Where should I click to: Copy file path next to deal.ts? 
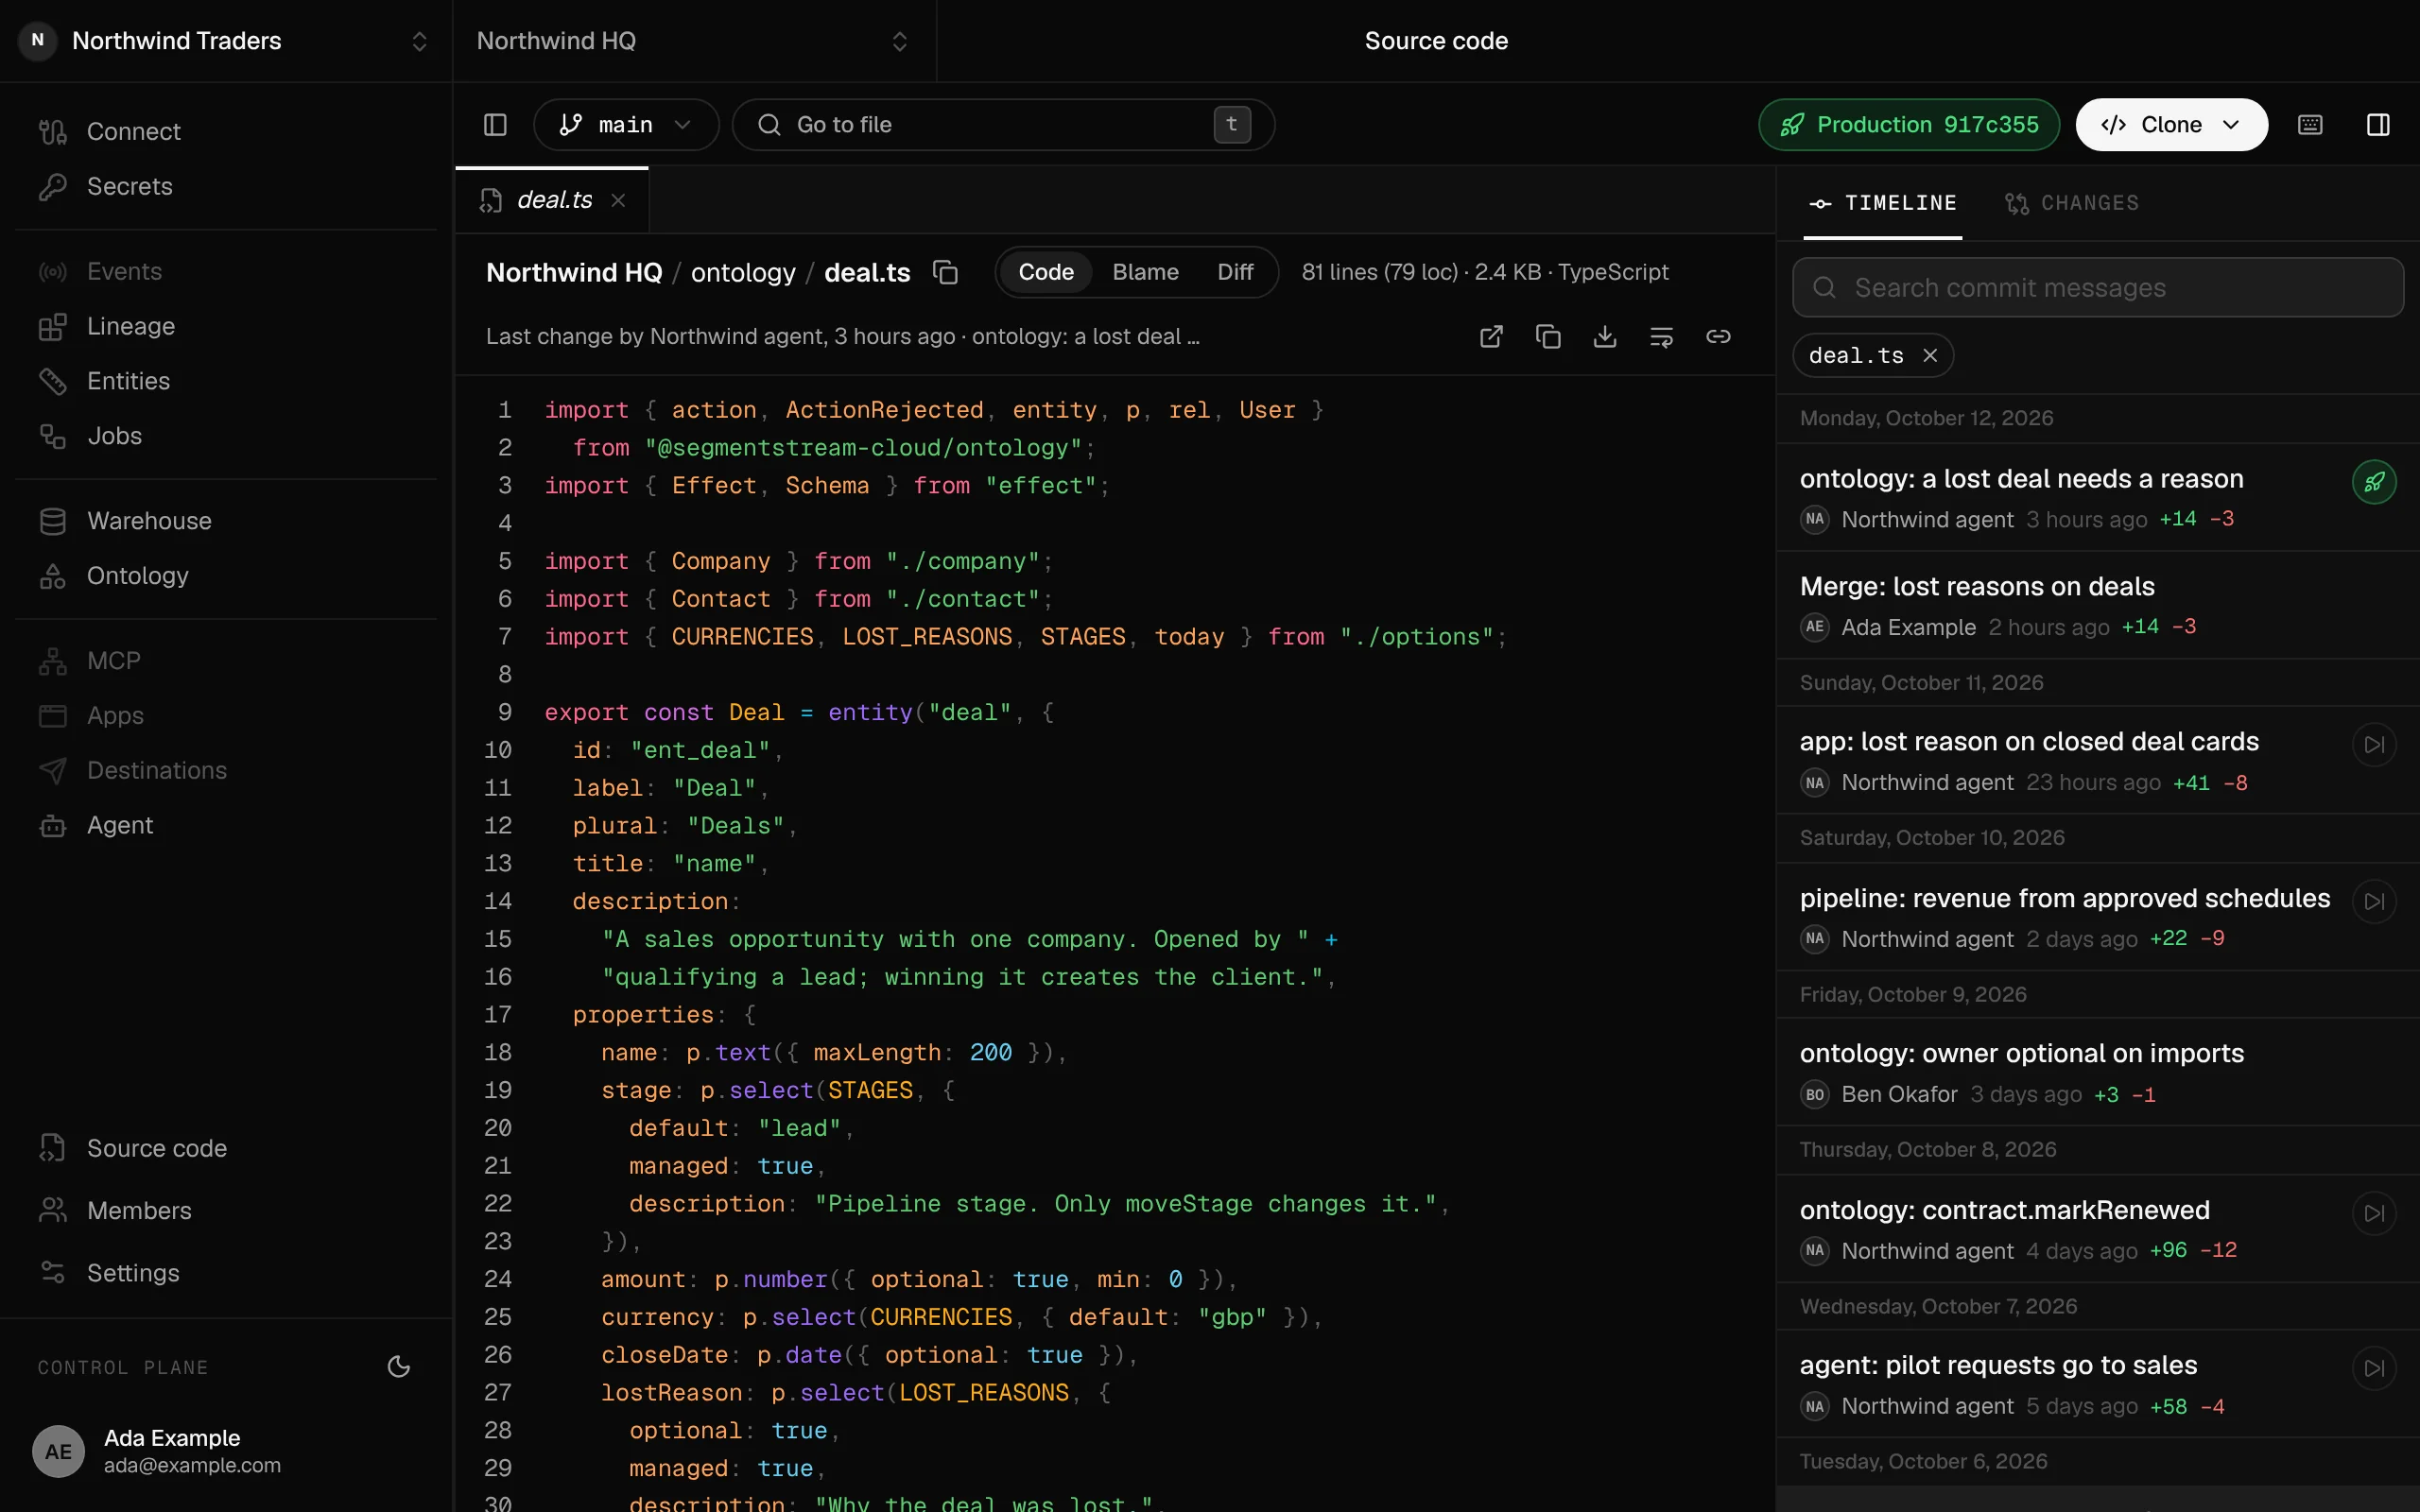[945, 272]
